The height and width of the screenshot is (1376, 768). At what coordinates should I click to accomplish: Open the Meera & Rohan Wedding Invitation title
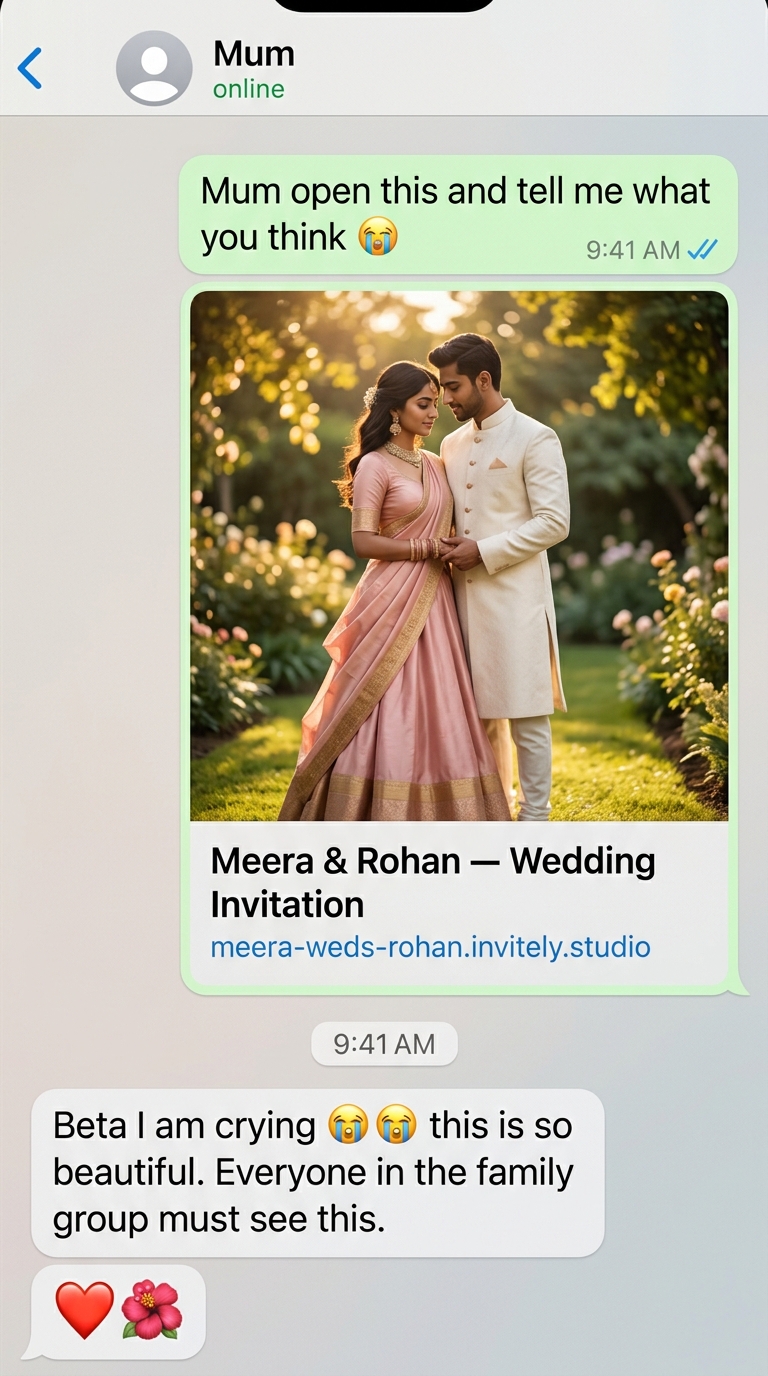point(433,882)
